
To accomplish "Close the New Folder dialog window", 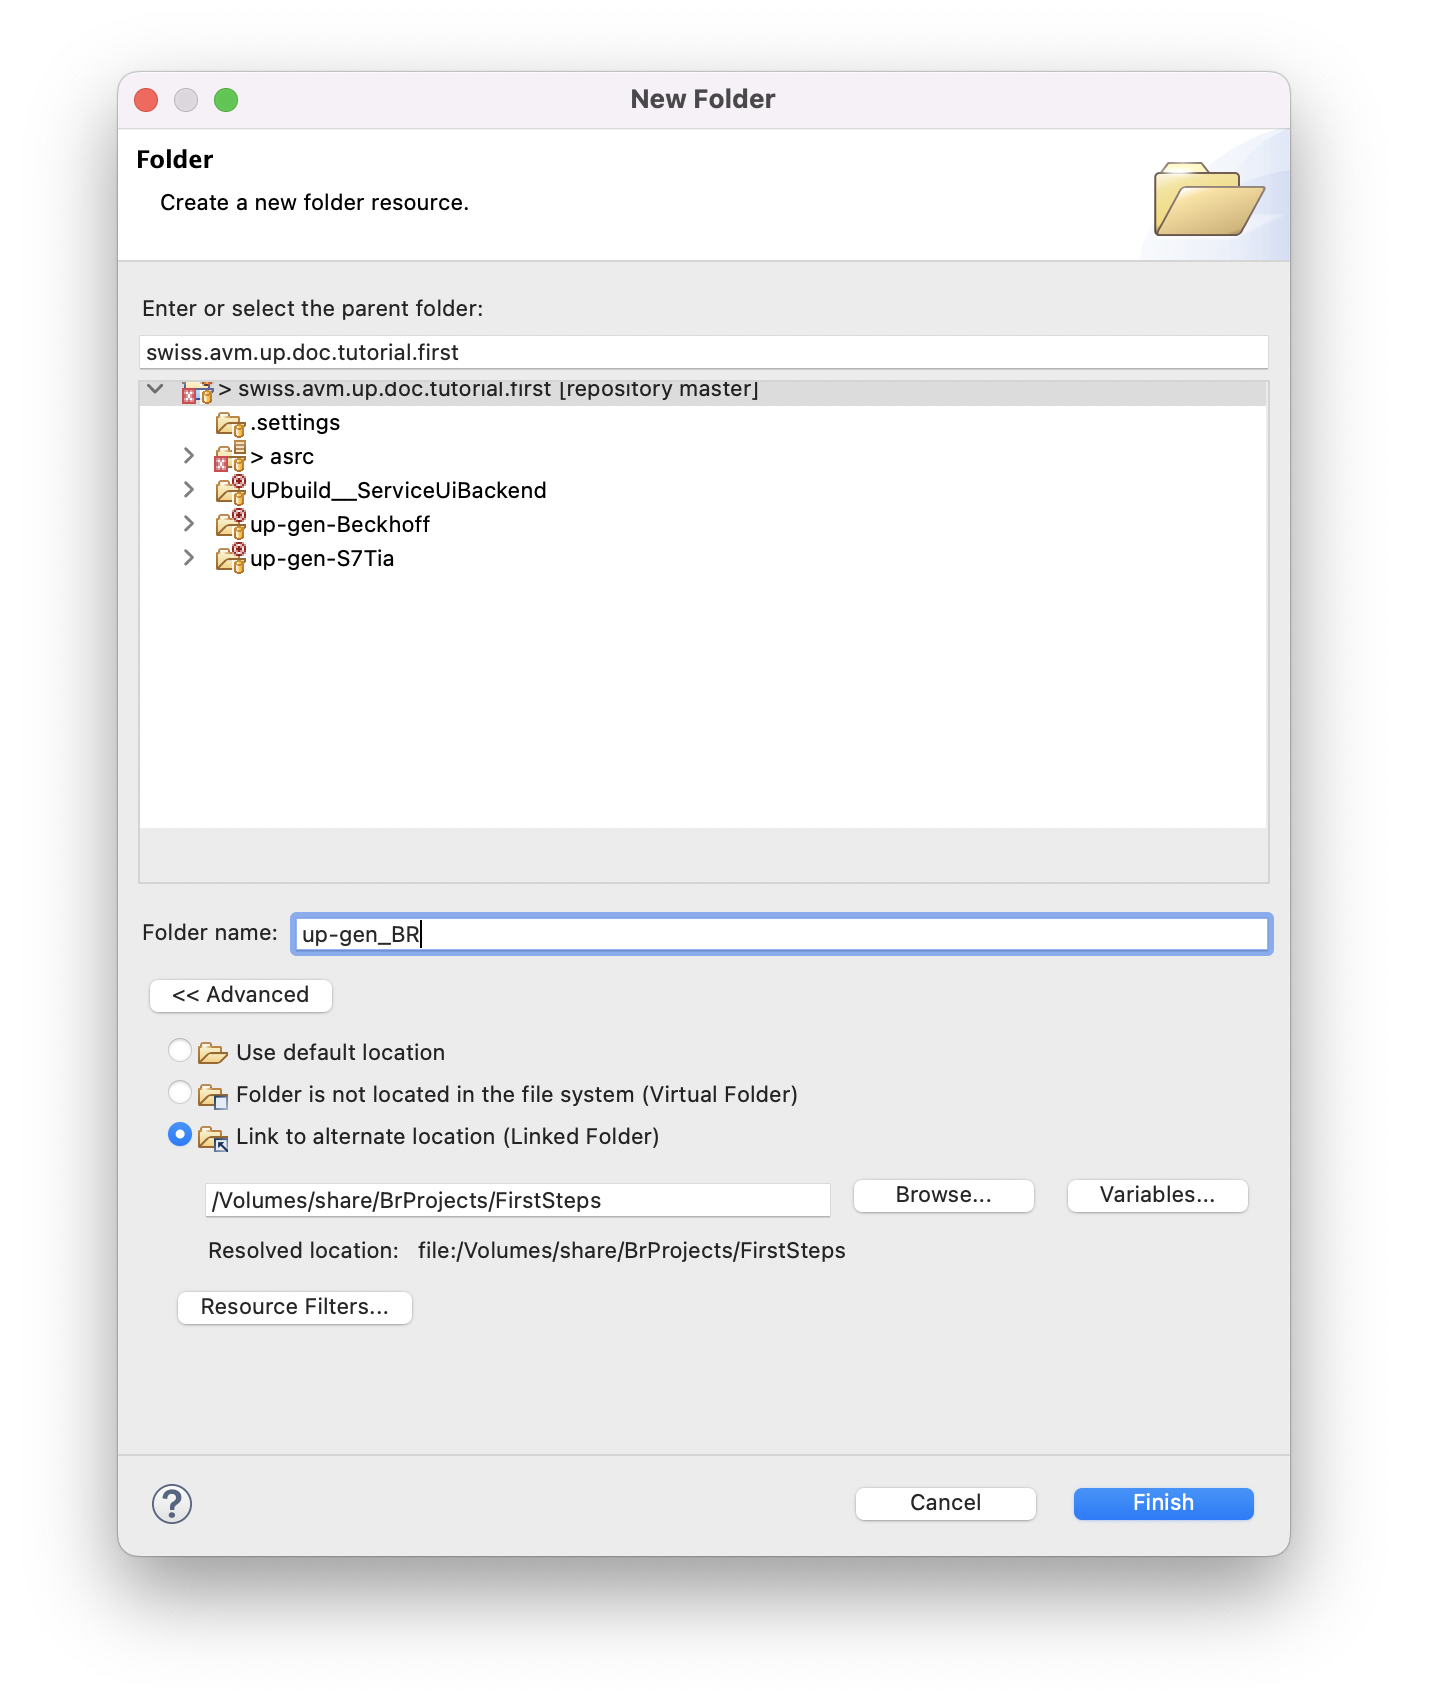I will (x=146, y=100).
